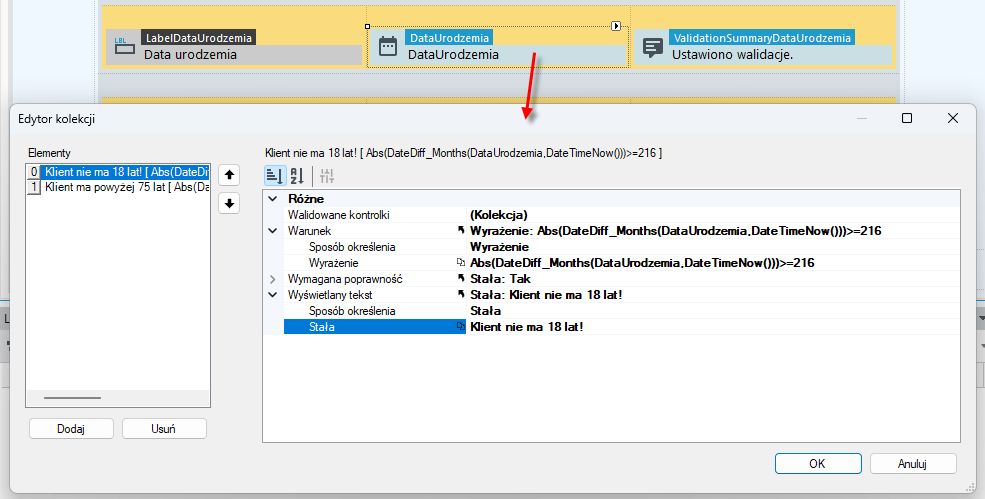985x499 pixels.
Task: Click the Wymagana poprawność property label
Action: pyautogui.click(x=345, y=278)
